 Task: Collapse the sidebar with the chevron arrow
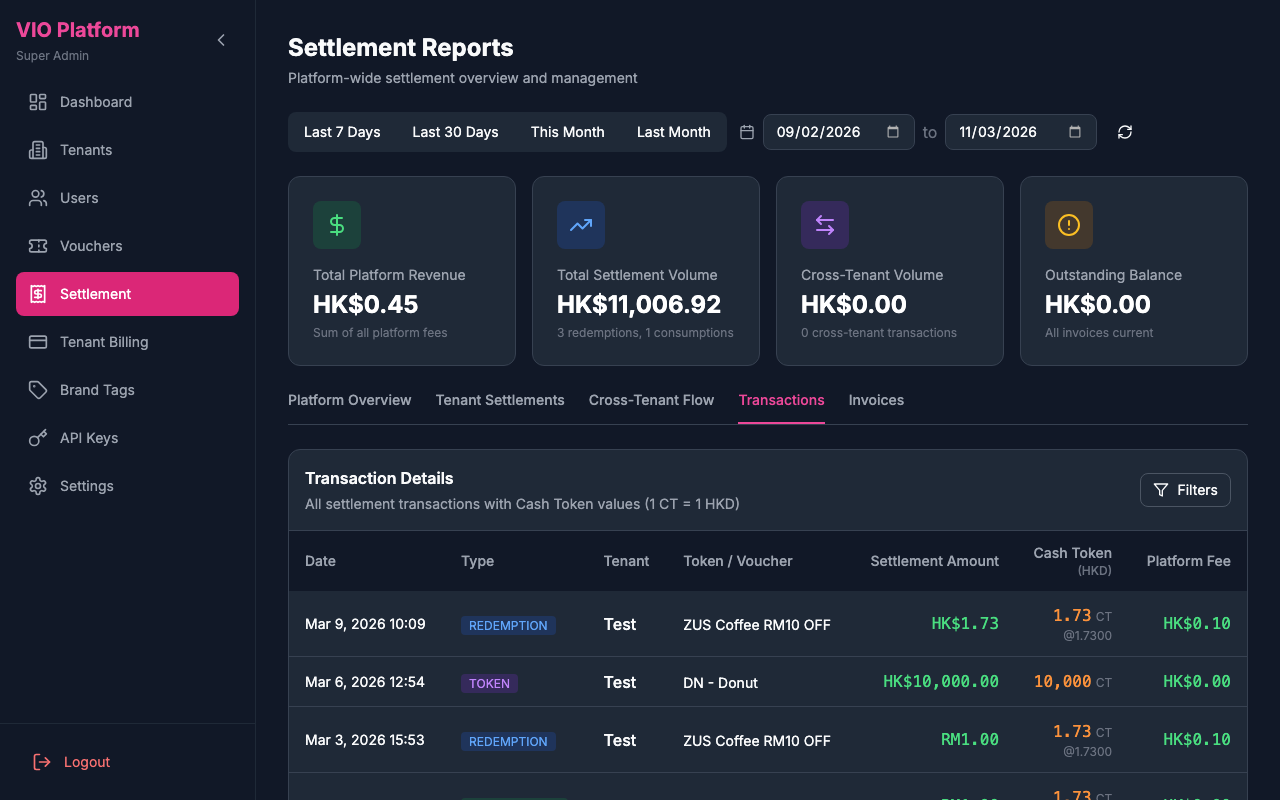pos(221,40)
